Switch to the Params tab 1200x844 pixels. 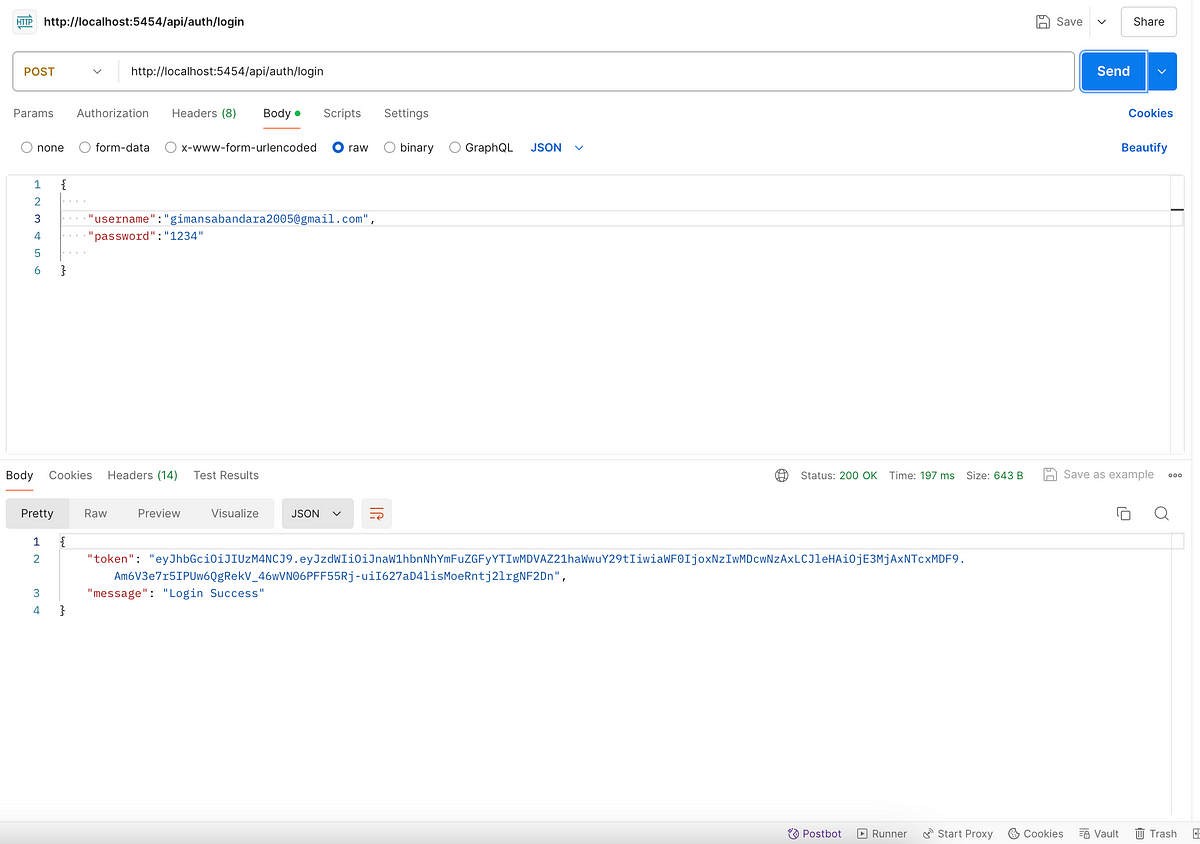(x=34, y=113)
